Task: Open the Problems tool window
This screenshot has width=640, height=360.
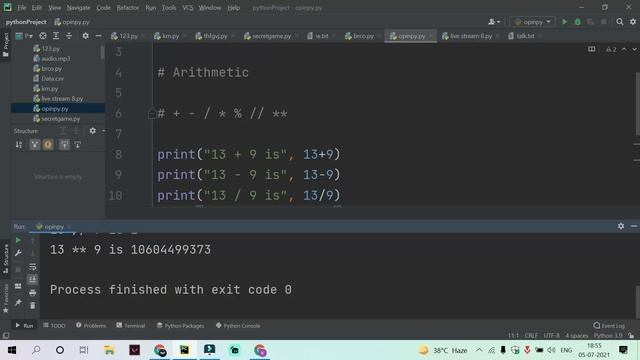Action: pos(91,325)
